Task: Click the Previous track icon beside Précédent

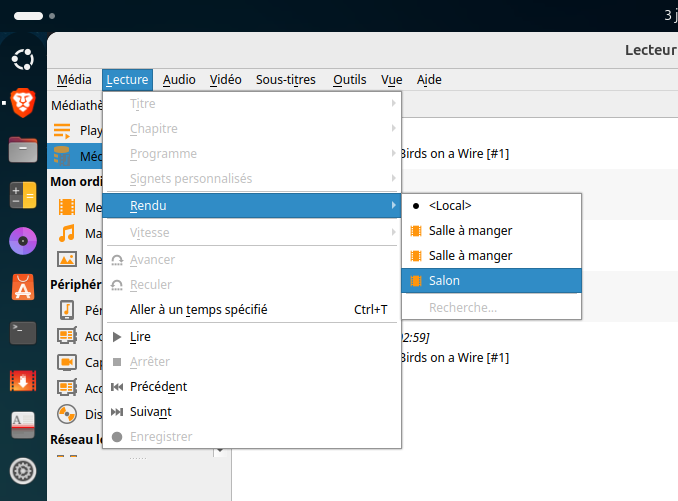Action: click(x=117, y=386)
